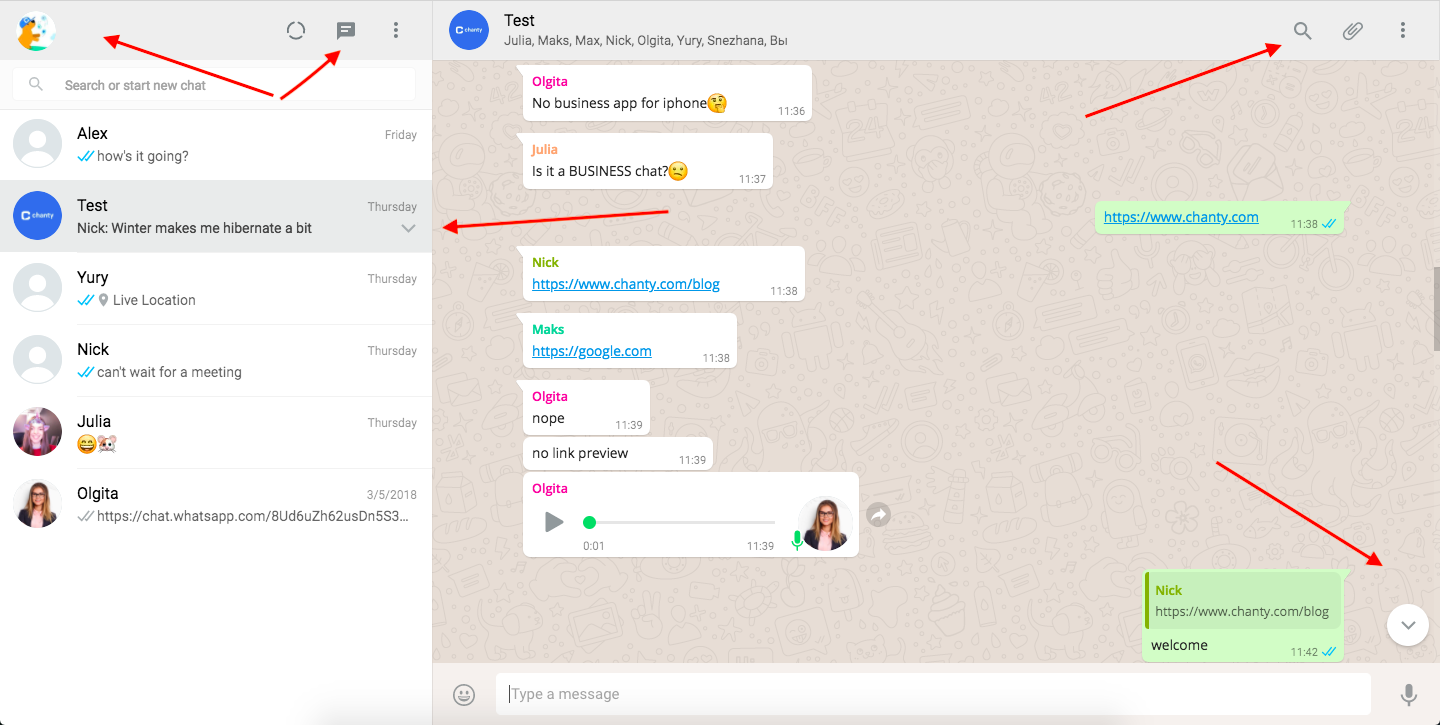Viewport: 1440px width, 725px height.
Task: Open the sidebar three-dot menu
Action: click(x=396, y=30)
